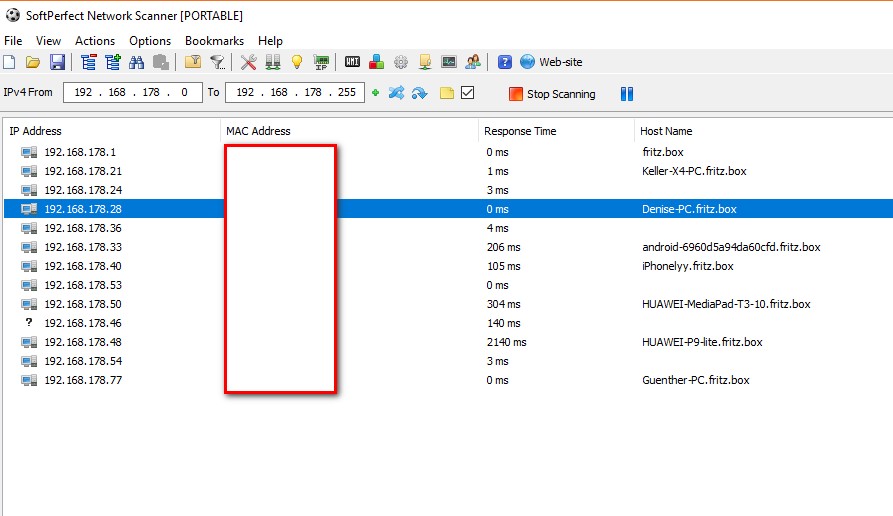
Task: Click the colored blocks icon
Action: coord(376,62)
